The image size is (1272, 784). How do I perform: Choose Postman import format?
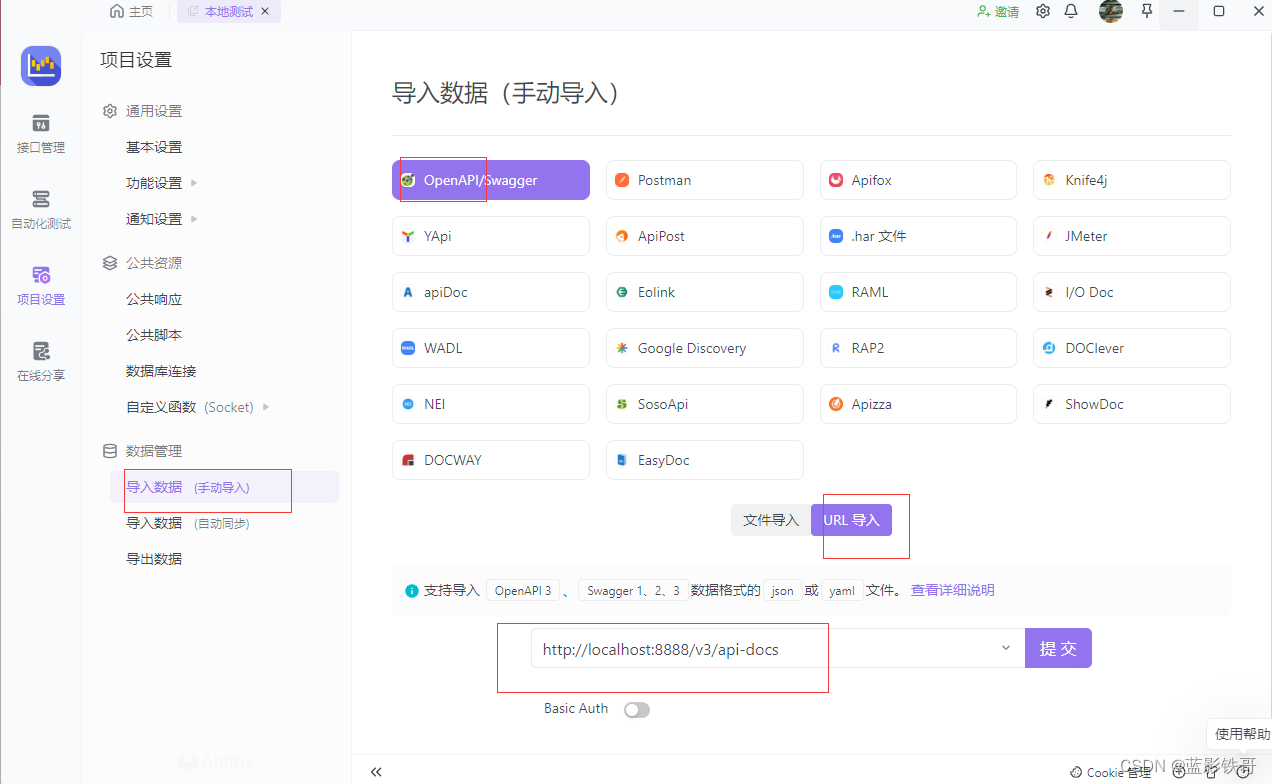pyautogui.click(x=705, y=180)
